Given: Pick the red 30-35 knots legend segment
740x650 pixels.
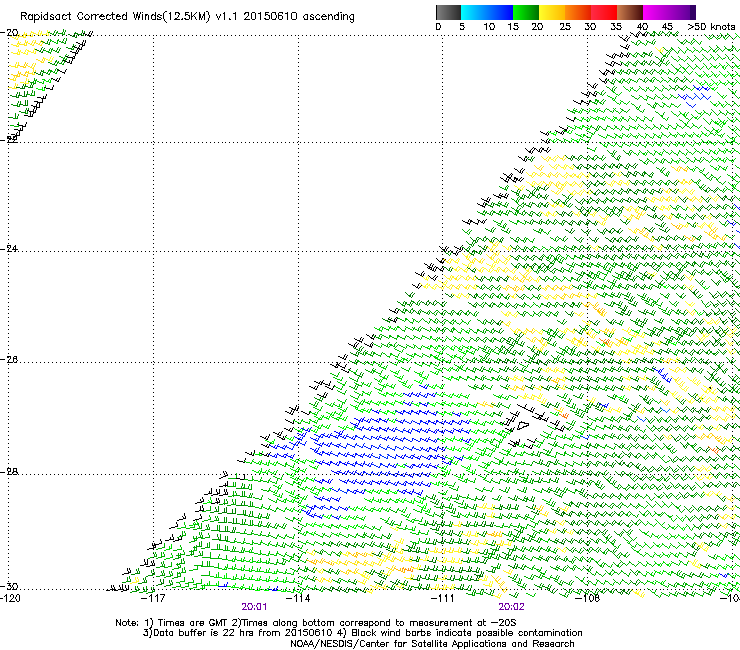Looking at the screenshot, I should tap(604, 12).
